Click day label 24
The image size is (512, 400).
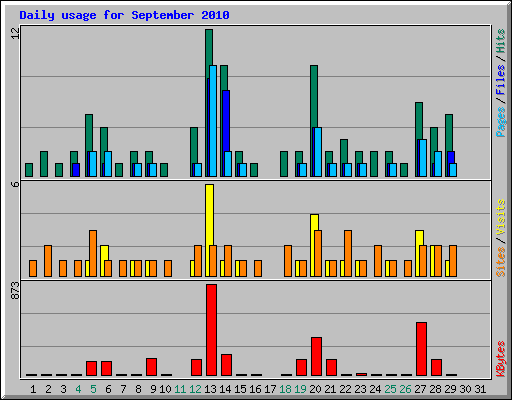[375, 389]
